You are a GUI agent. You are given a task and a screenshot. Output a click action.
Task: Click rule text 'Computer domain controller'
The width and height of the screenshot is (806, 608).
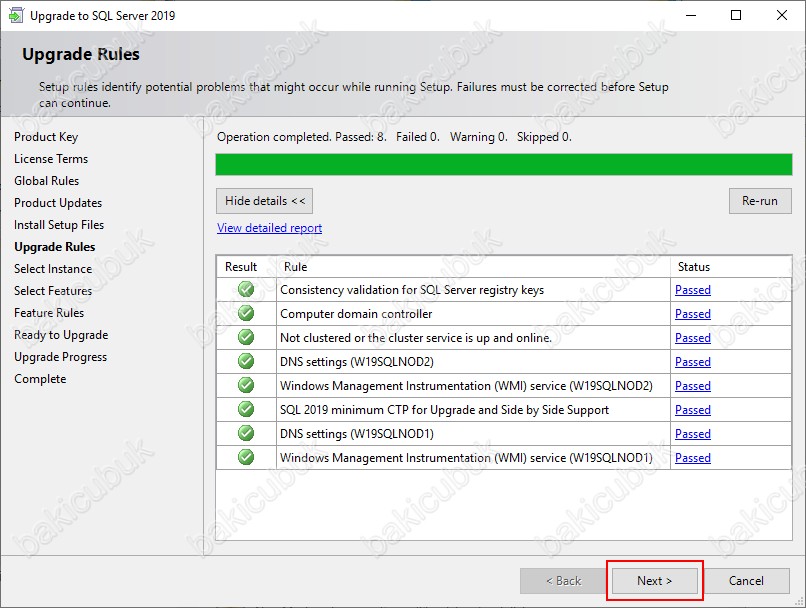click(356, 314)
